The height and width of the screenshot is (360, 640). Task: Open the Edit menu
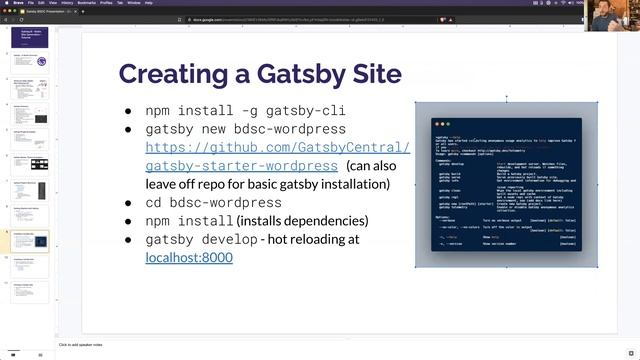[x=41, y=2]
